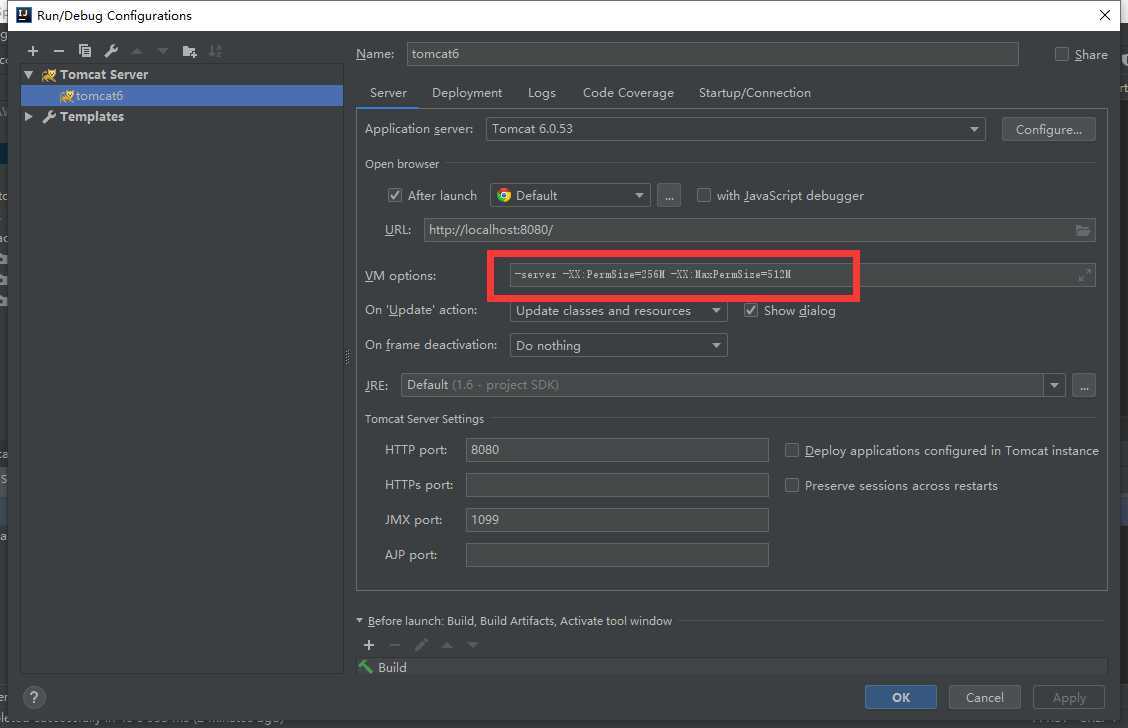Open the On 'Update' action dropdown
Image resolution: width=1128 pixels, height=728 pixels.
tap(618, 311)
